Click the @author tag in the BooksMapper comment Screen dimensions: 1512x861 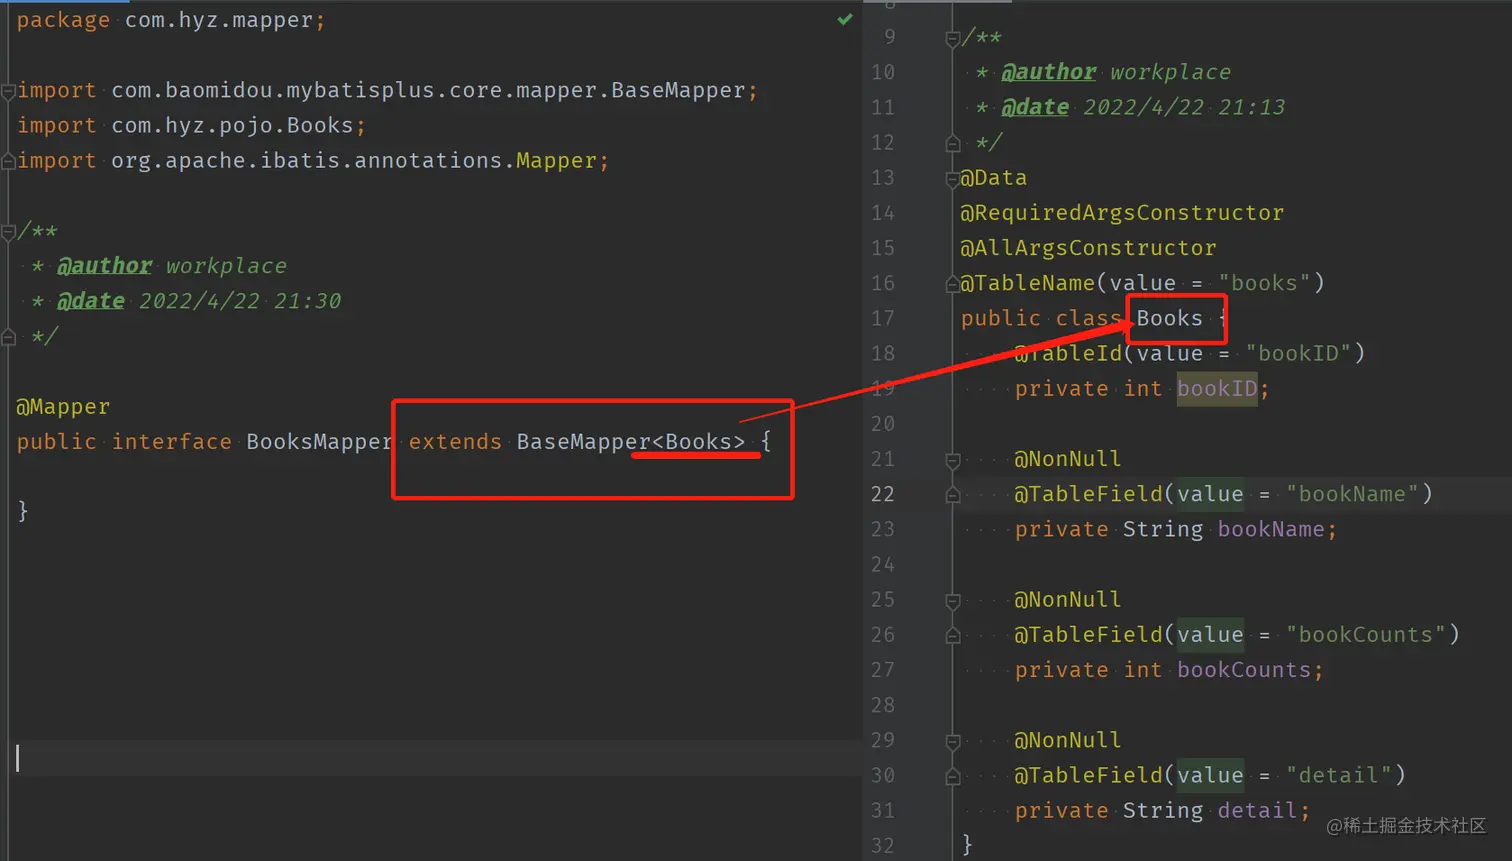tap(104, 266)
